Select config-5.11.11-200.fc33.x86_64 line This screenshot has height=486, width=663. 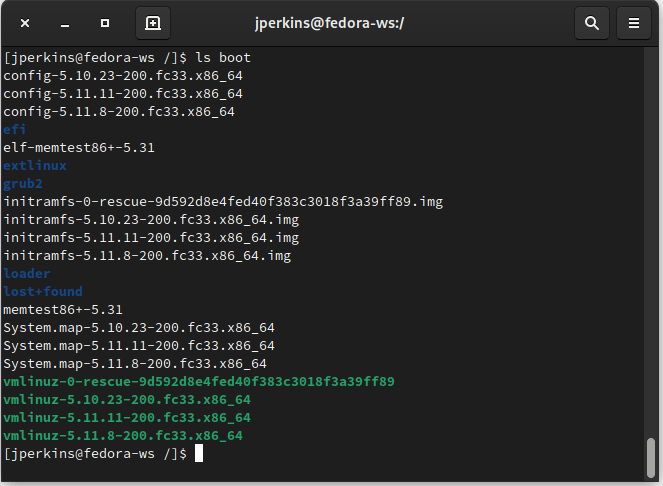123,93
